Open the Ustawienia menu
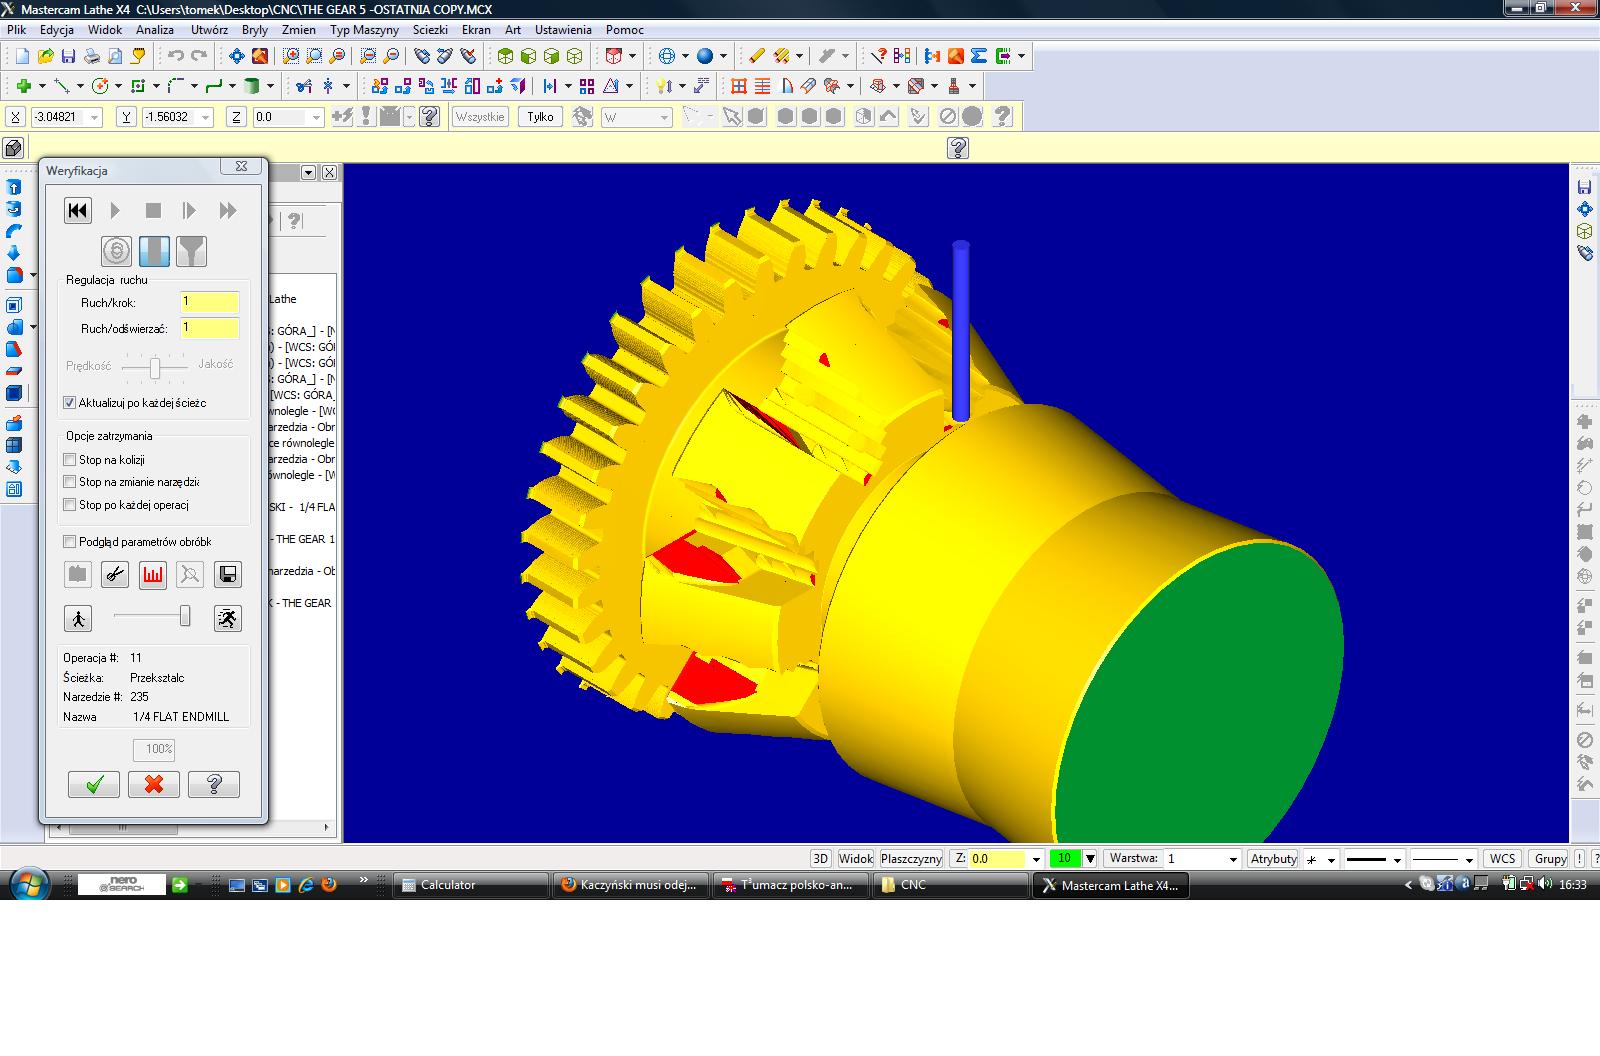The image size is (1600, 1056). pos(563,30)
